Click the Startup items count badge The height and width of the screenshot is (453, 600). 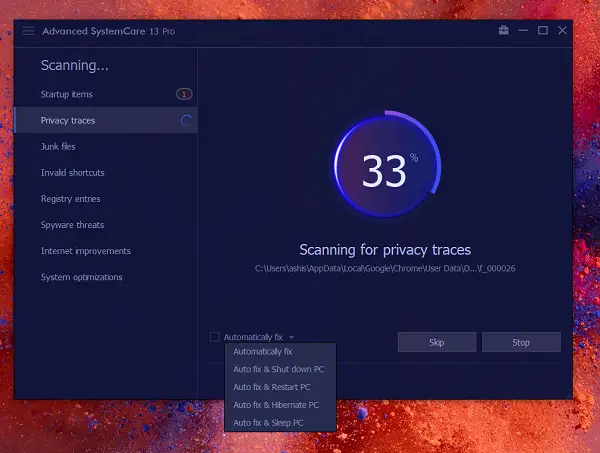(184, 94)
